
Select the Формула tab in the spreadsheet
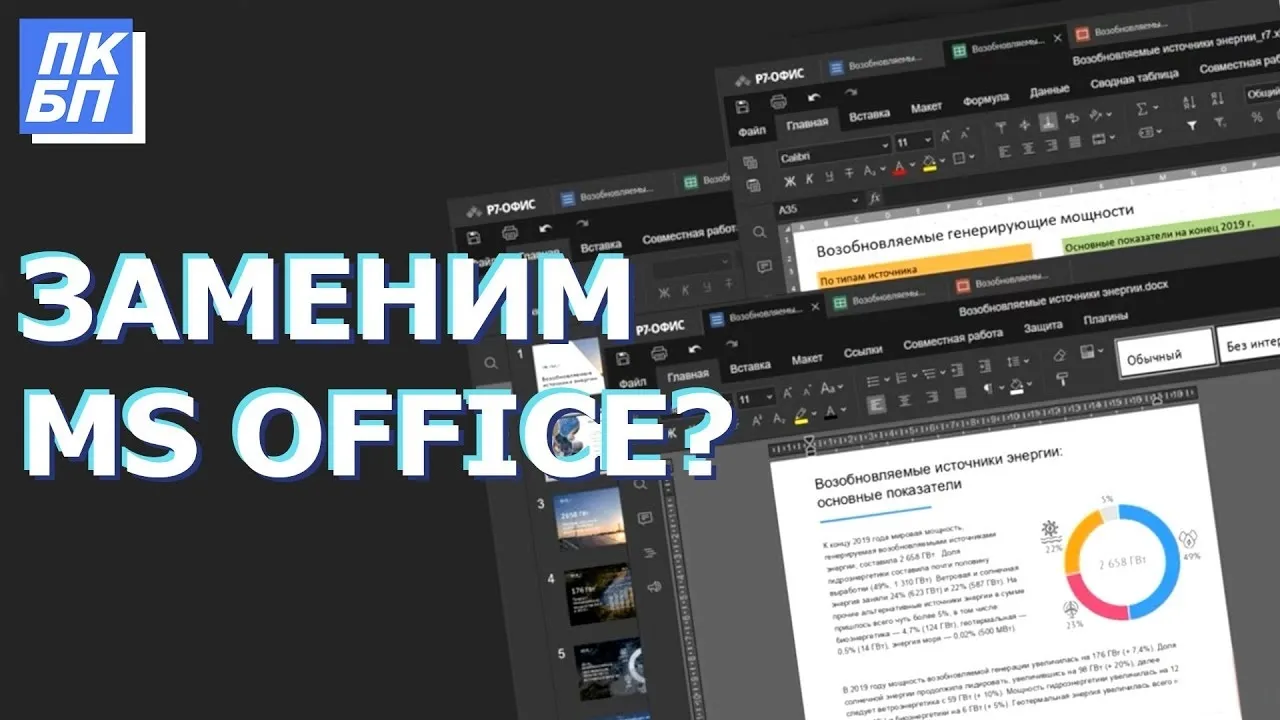(x=987, y=101)
